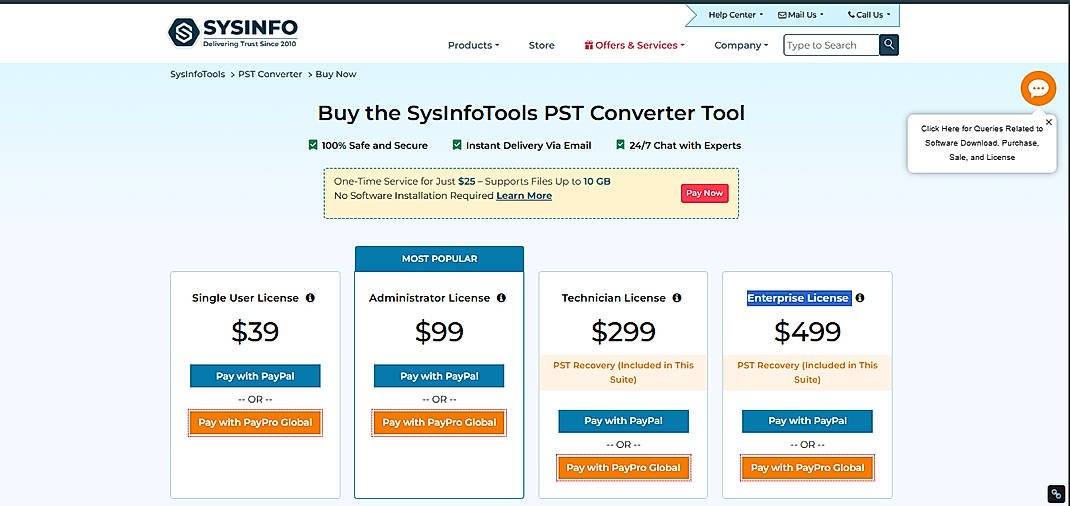Viewport: 1070px width, 506px height.
Task: Click 24/7 Chat with Experts text
Action: (685, 145)
